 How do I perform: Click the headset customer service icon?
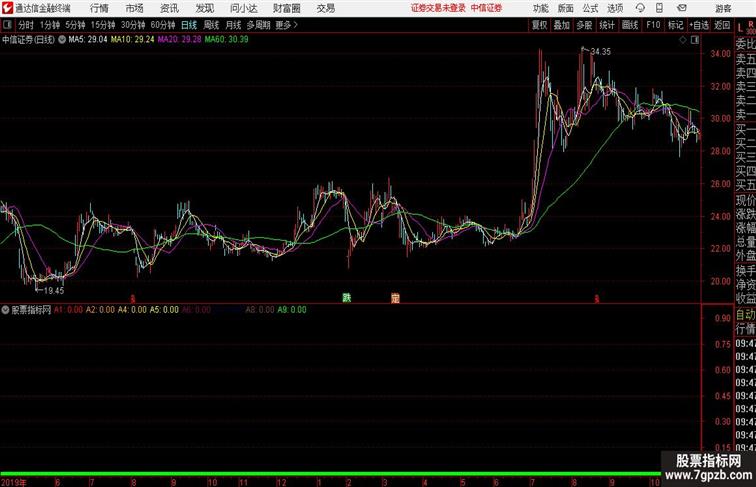pyautogui.click(x=640, y=8)
